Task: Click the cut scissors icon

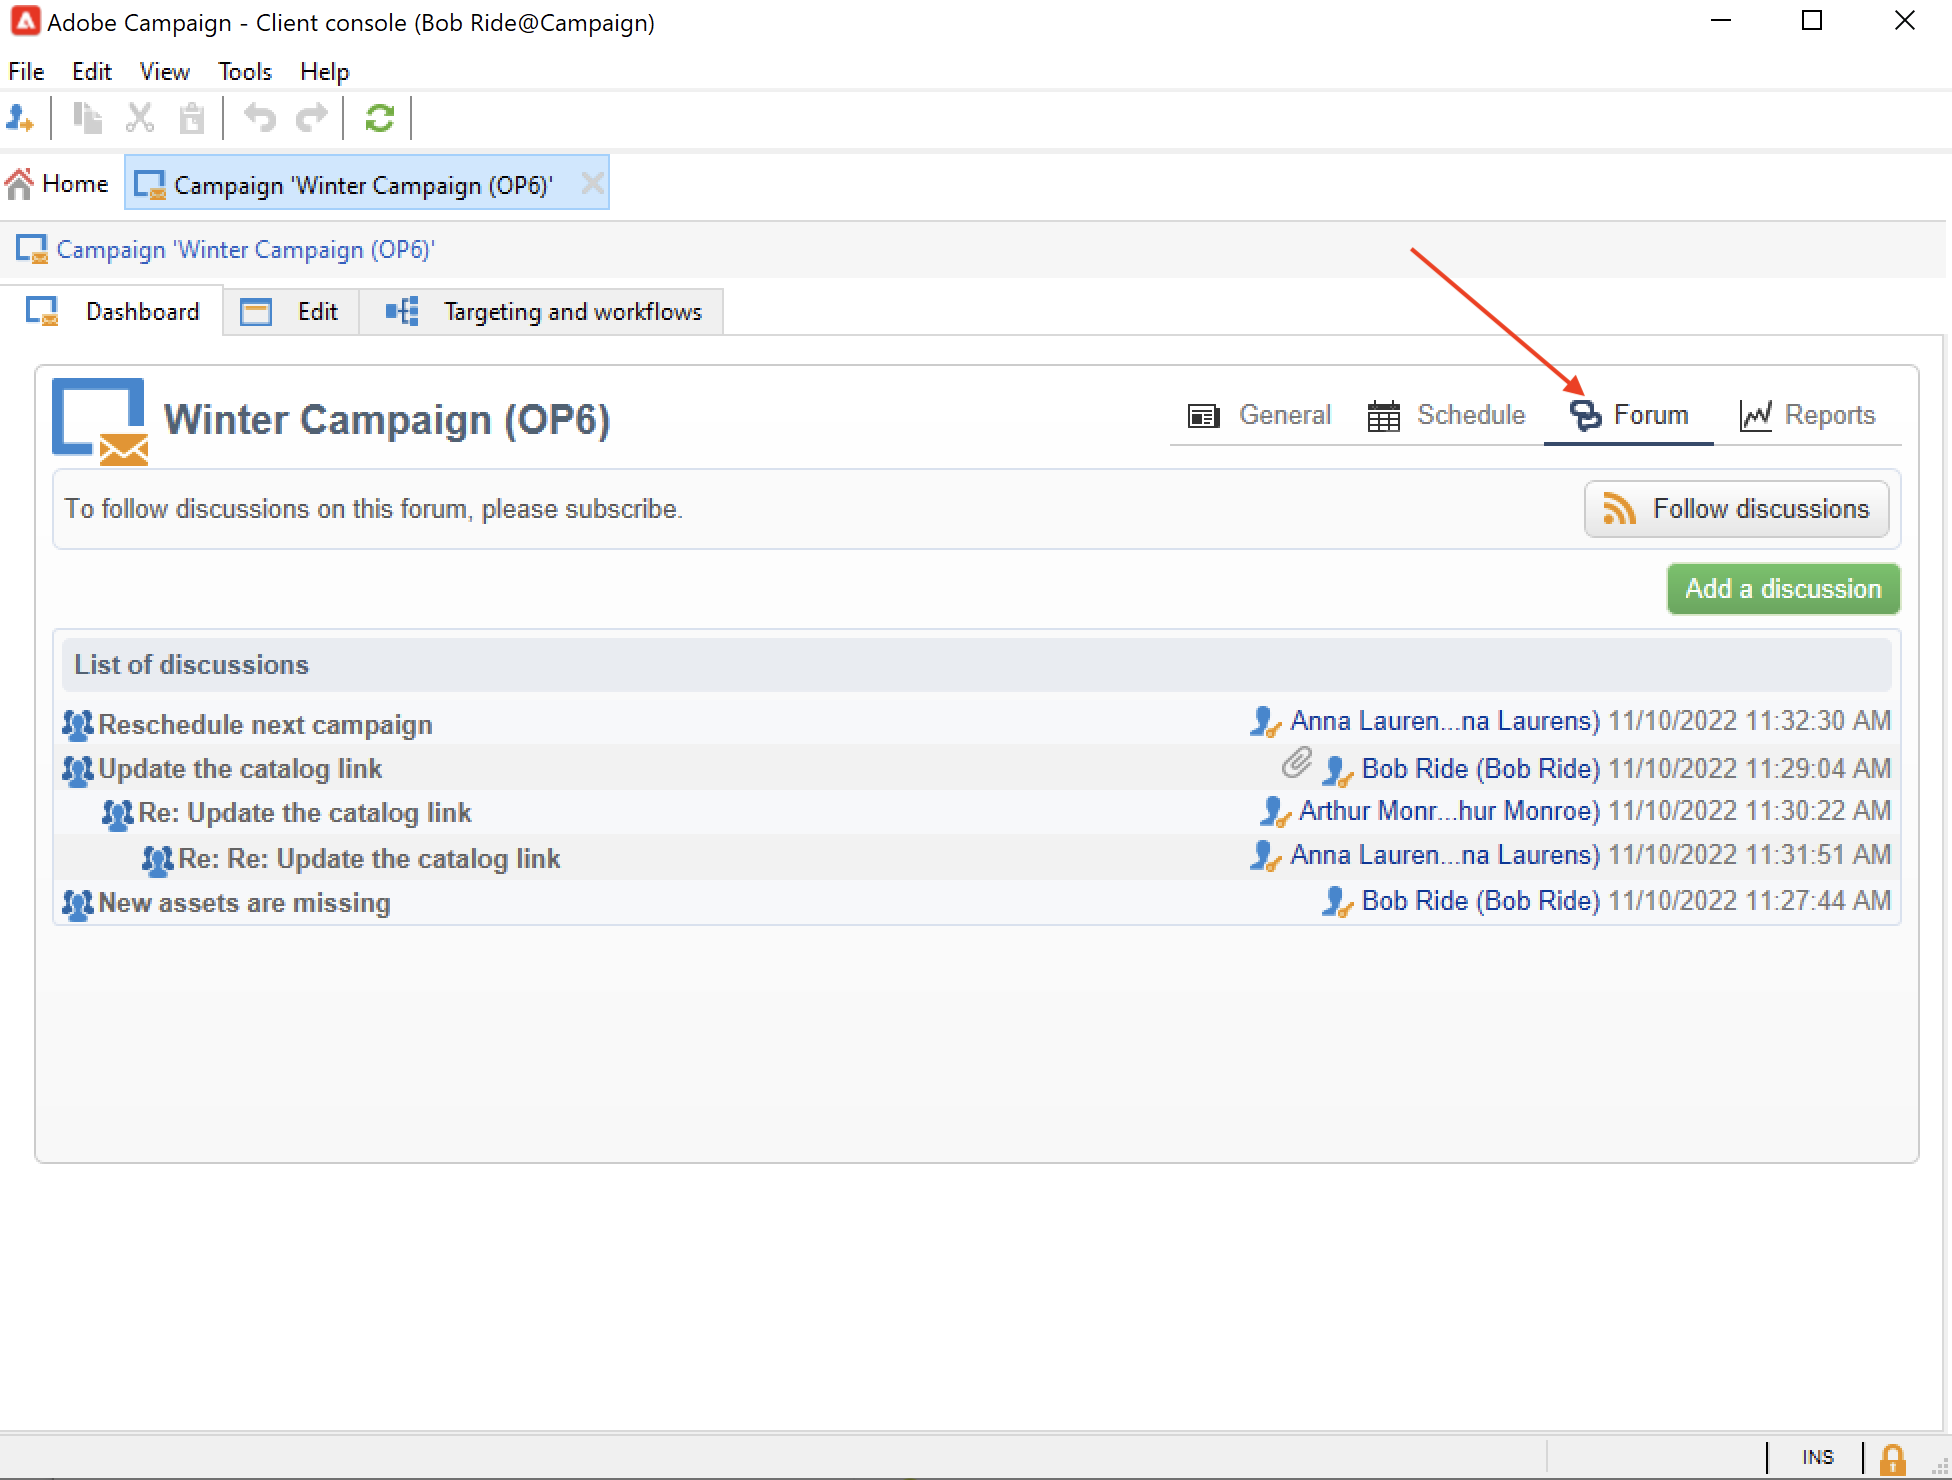Action: 140,119
